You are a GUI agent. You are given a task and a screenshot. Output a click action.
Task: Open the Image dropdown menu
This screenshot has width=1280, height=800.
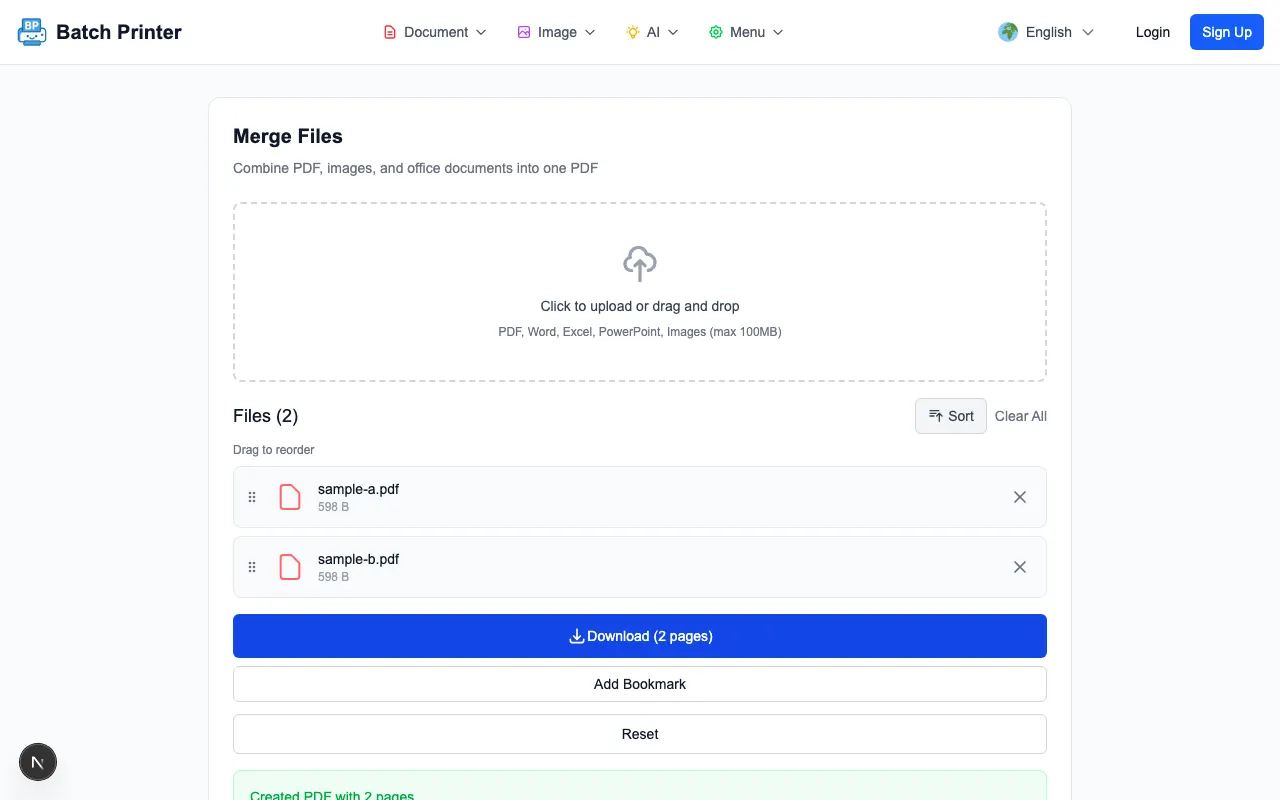[556, 32]
